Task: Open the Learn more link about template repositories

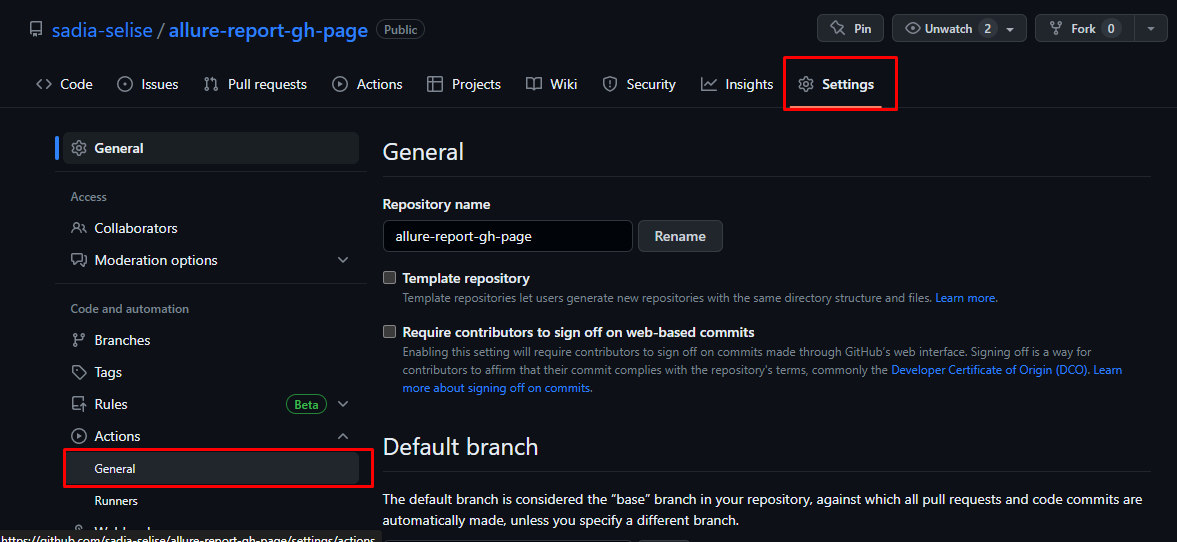Action: [965, 298]
